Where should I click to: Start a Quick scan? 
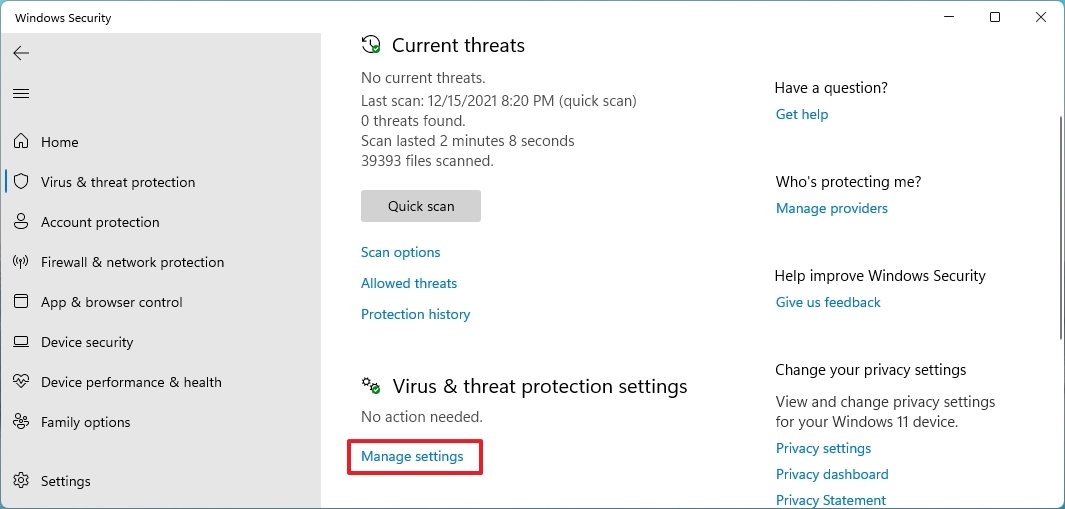pos(421,206)
